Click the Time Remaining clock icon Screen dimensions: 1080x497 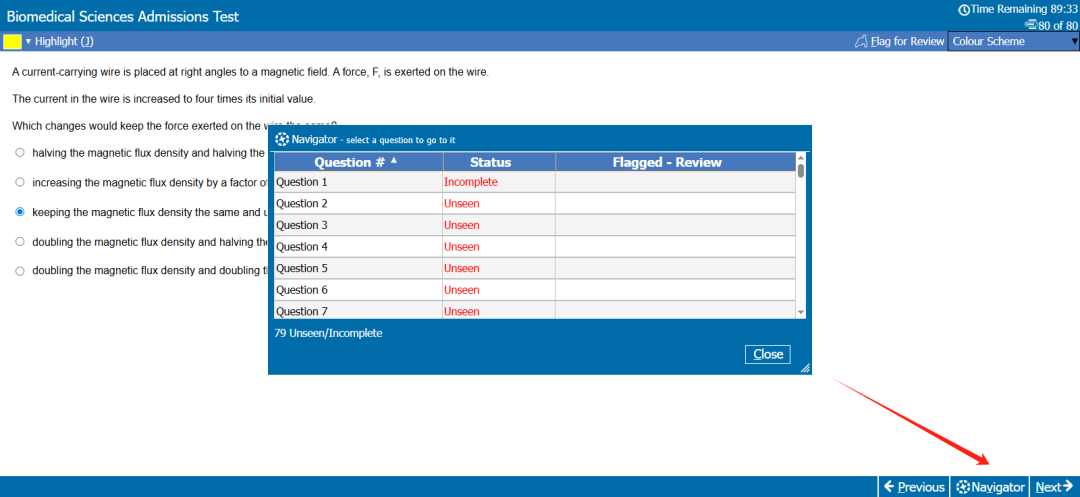click(x=964, y=9)
